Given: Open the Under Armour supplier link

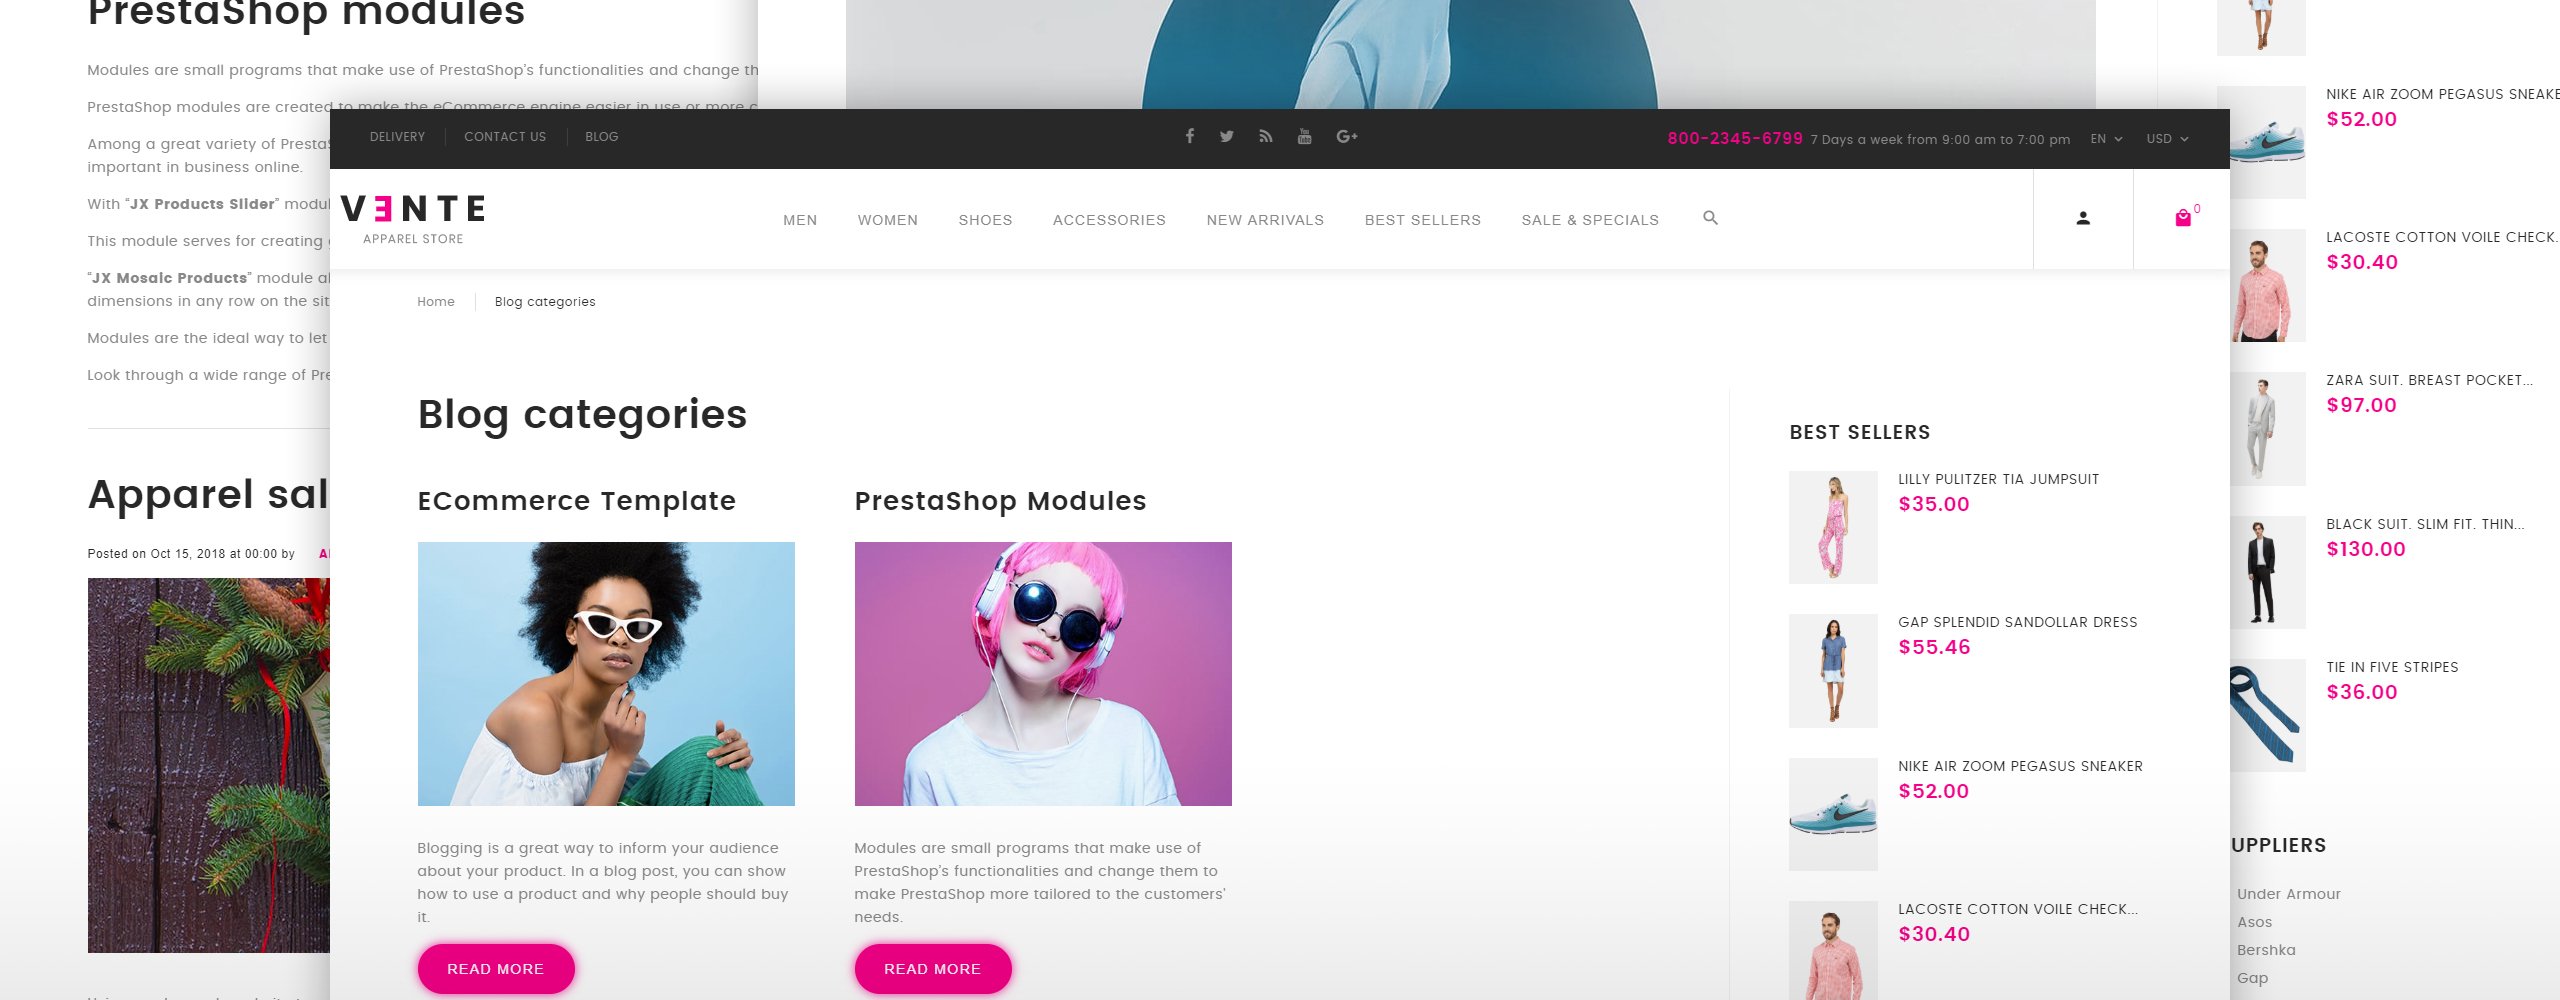Looking at the screenshot, I should (x=2289, y=894).
